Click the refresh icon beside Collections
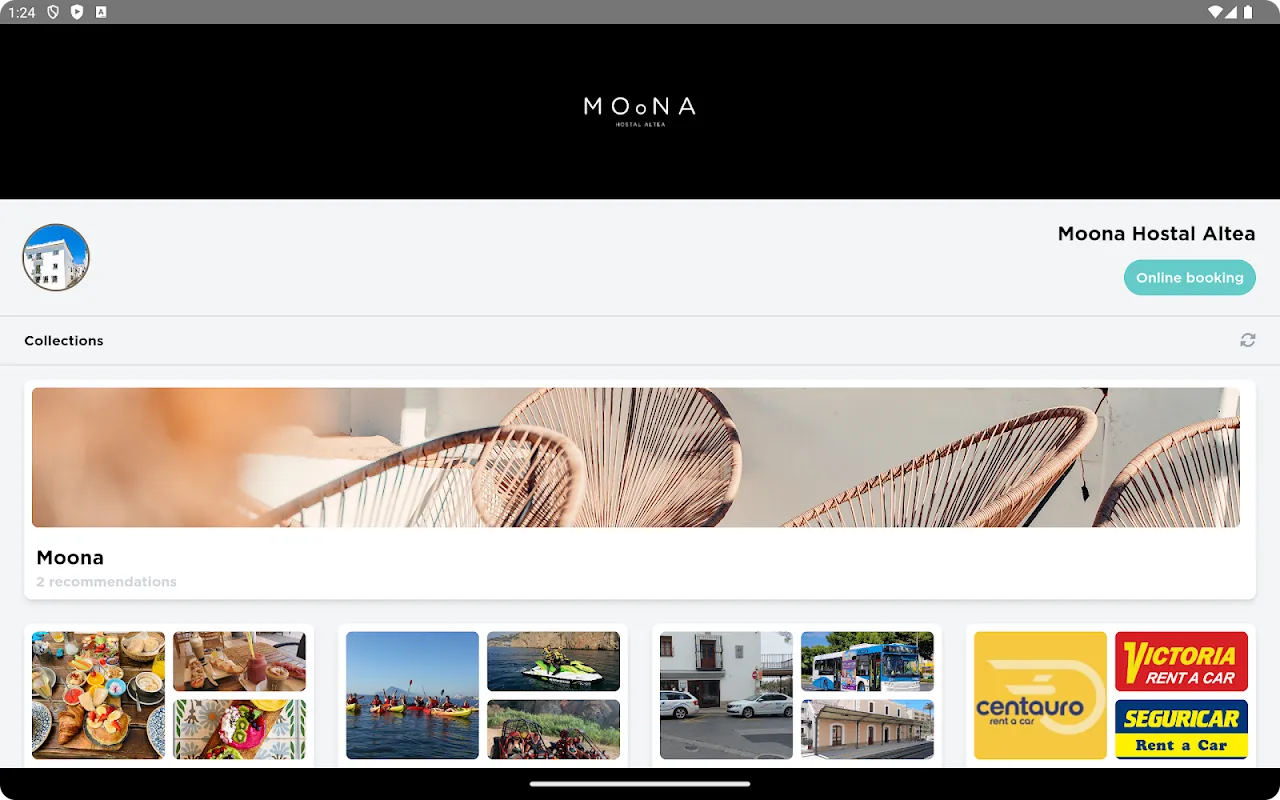This screenshot has width=1280, height=800. pyautogui.click(x=1247, y=340)
